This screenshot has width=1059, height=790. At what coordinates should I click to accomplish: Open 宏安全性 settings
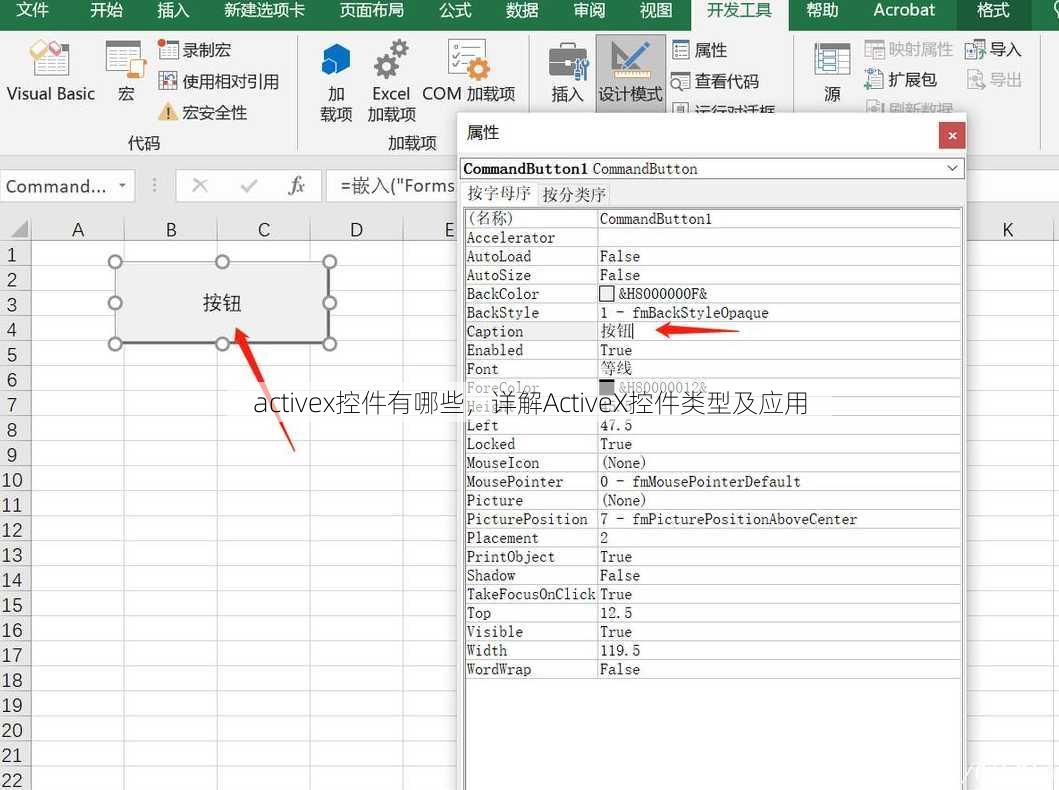pyautogui.click(x=203, y=112)
